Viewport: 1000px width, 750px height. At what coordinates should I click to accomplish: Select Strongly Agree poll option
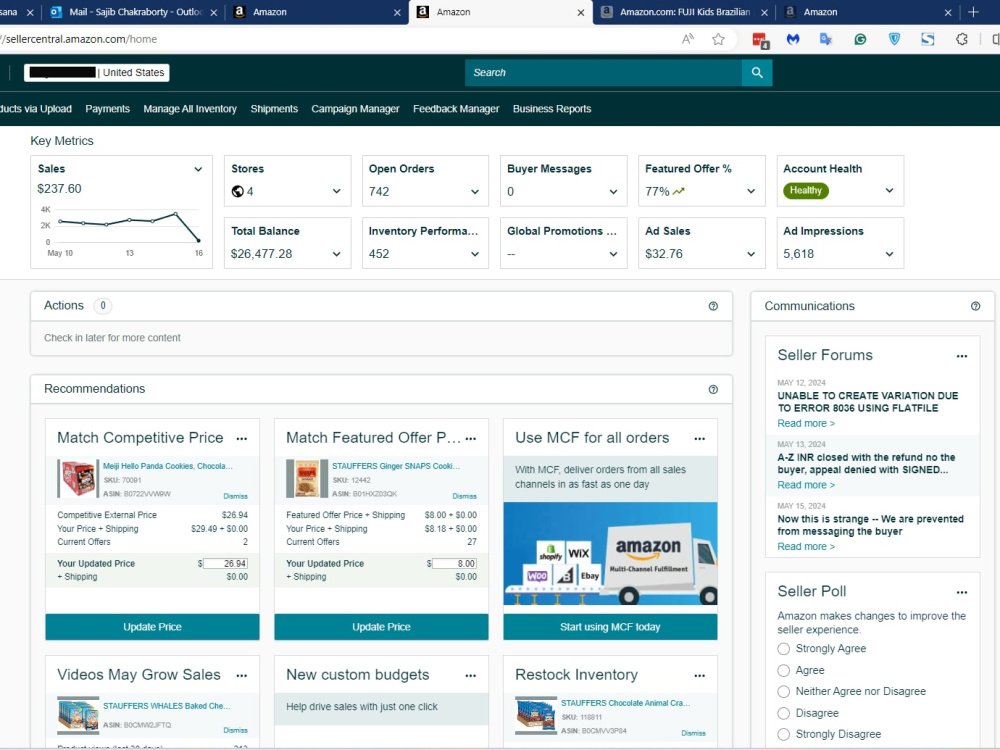pos(784,649)
